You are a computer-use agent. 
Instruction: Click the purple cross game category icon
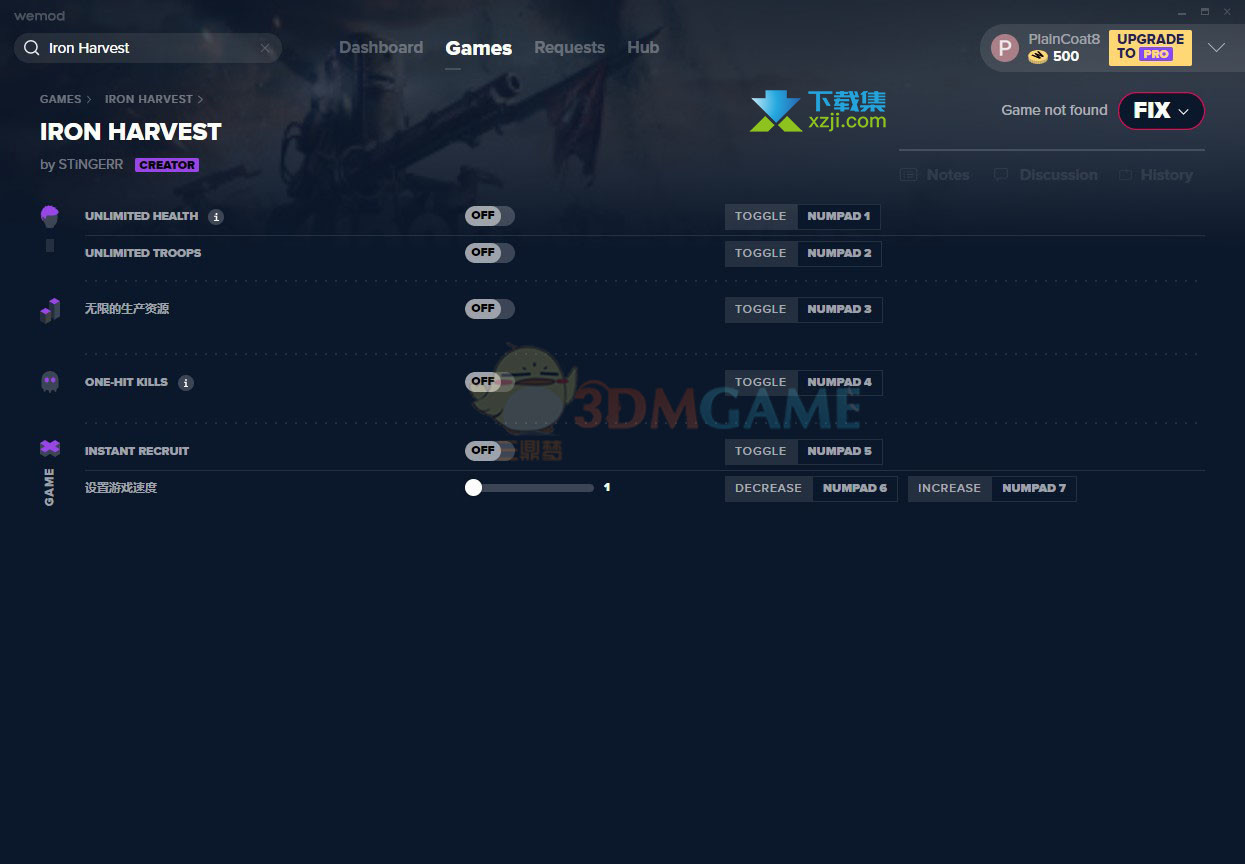(50, 448)
